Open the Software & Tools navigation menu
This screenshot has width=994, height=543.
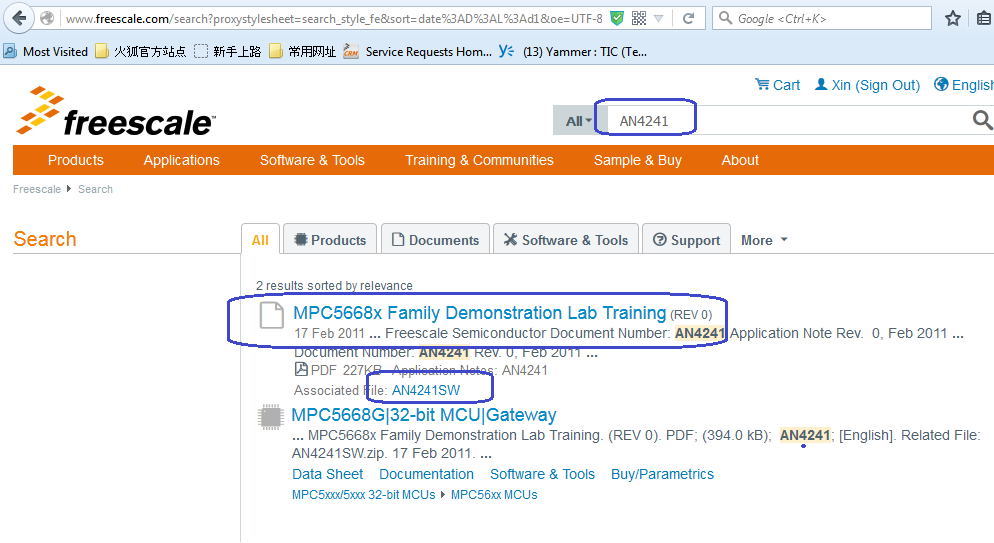click(x=312, y=160)
